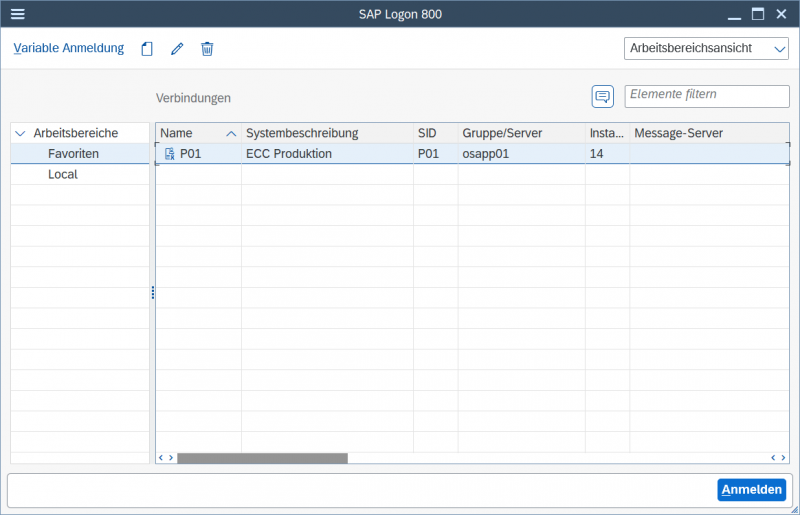Viewport: 800px width, 515px height.
Task: Maximize the SAP Logon window
Action: [x=758, y=14]
